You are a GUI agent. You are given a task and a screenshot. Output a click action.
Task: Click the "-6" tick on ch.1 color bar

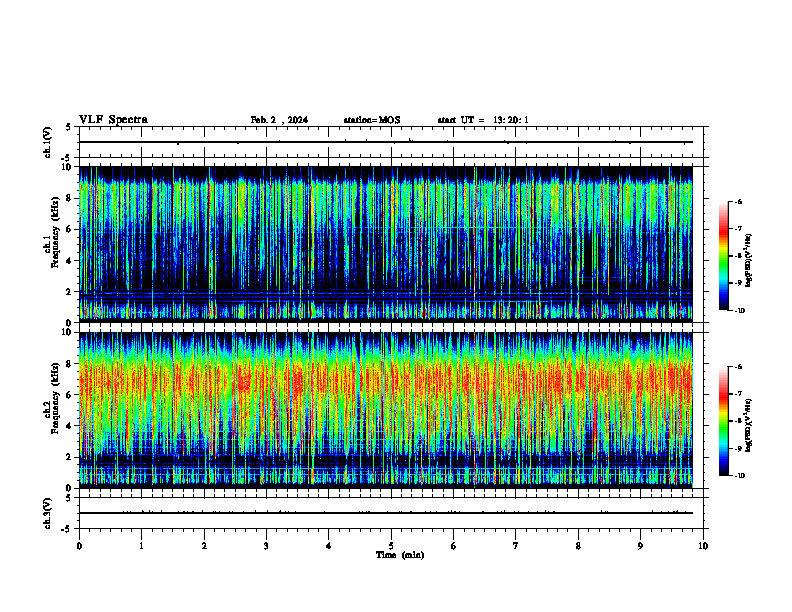(739, 201)
